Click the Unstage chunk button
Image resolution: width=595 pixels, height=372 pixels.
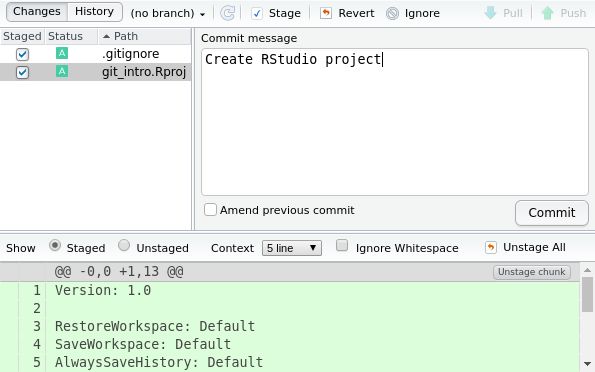(532, 272)
